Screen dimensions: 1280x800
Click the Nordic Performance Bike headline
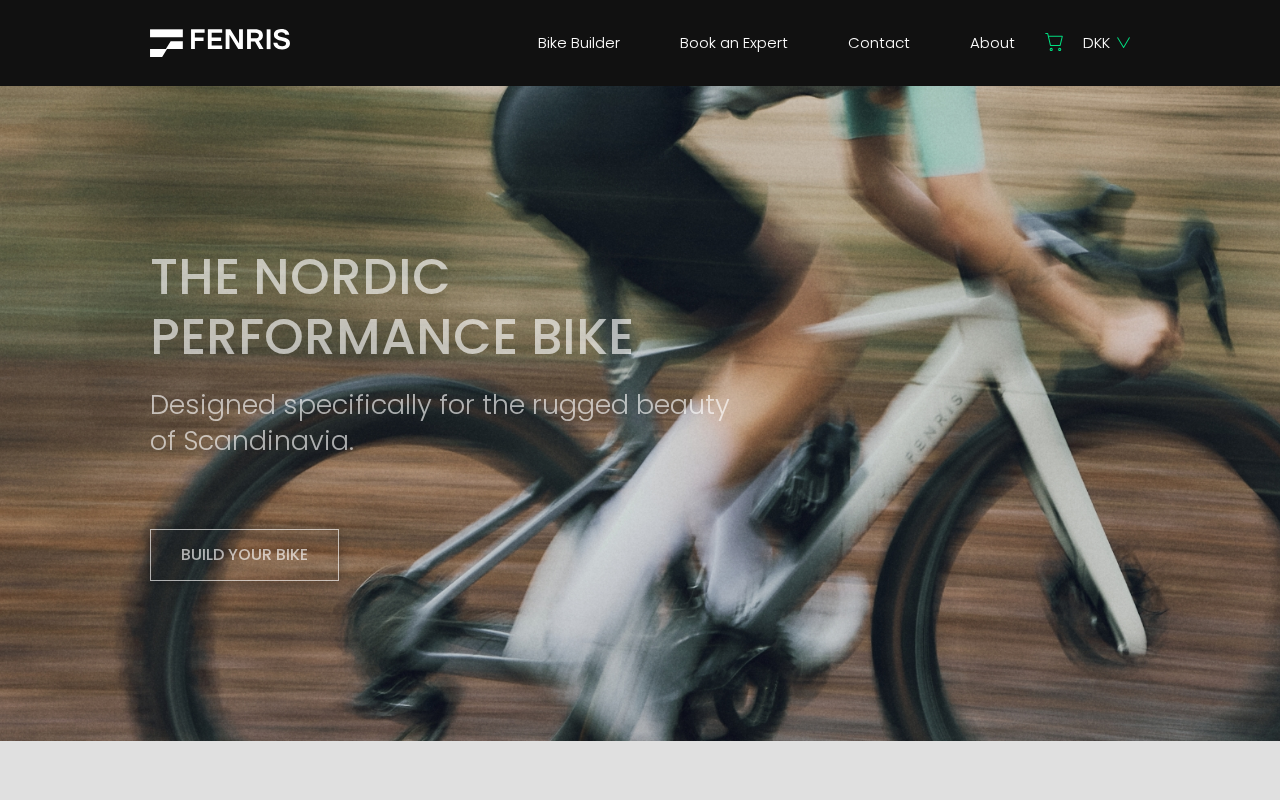tap(392, 307)
